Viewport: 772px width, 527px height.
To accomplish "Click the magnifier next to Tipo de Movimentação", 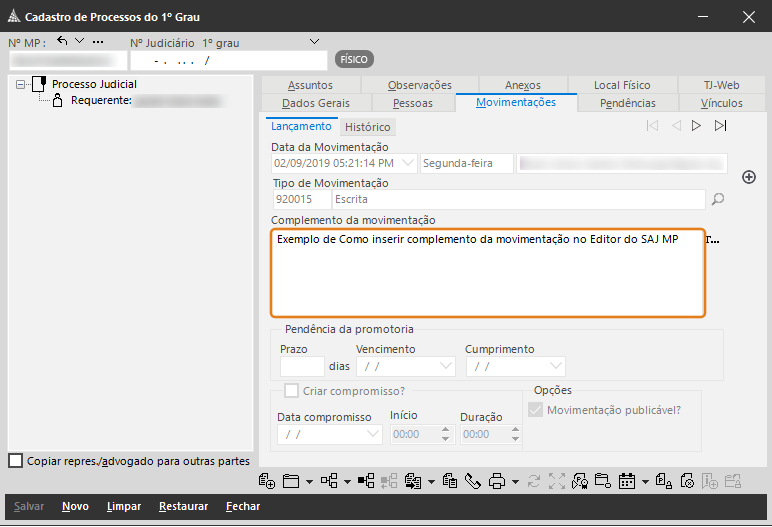I will tap(717, 200).
